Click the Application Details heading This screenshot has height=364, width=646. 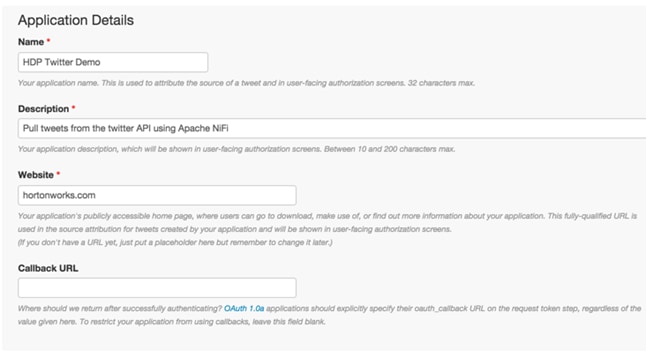click(76, 20)
